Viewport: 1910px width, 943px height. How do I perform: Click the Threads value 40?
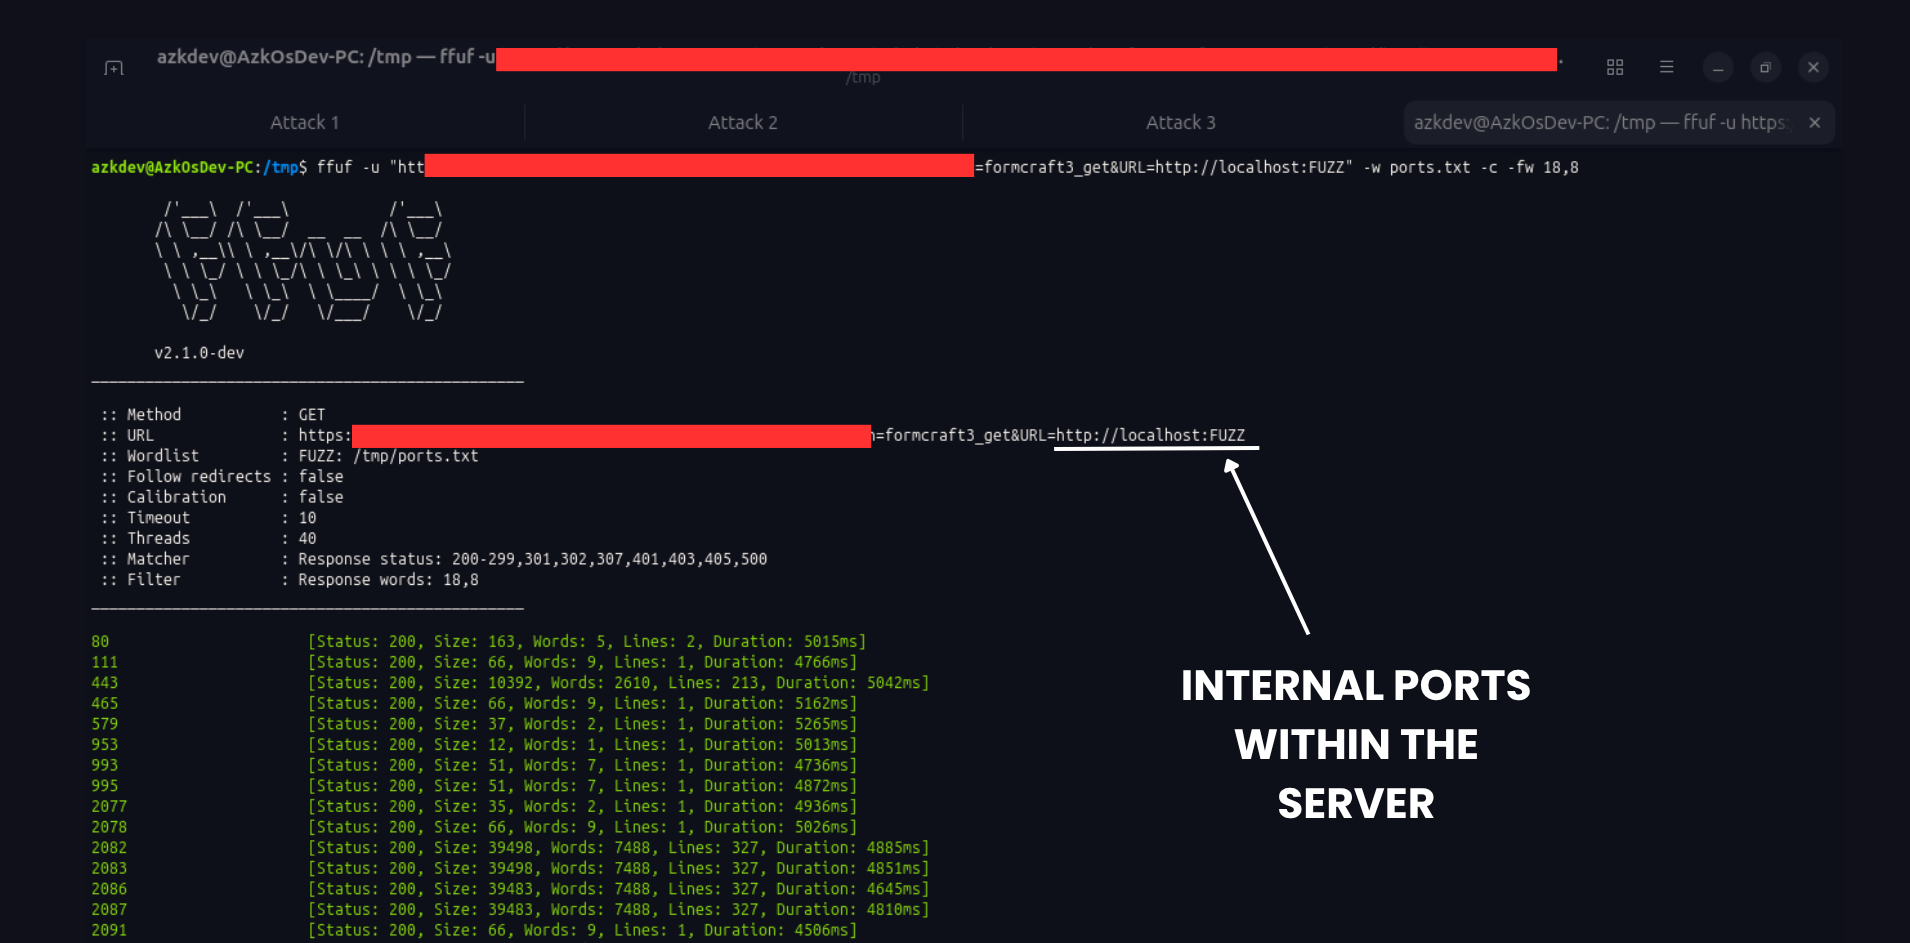(307, 538)
